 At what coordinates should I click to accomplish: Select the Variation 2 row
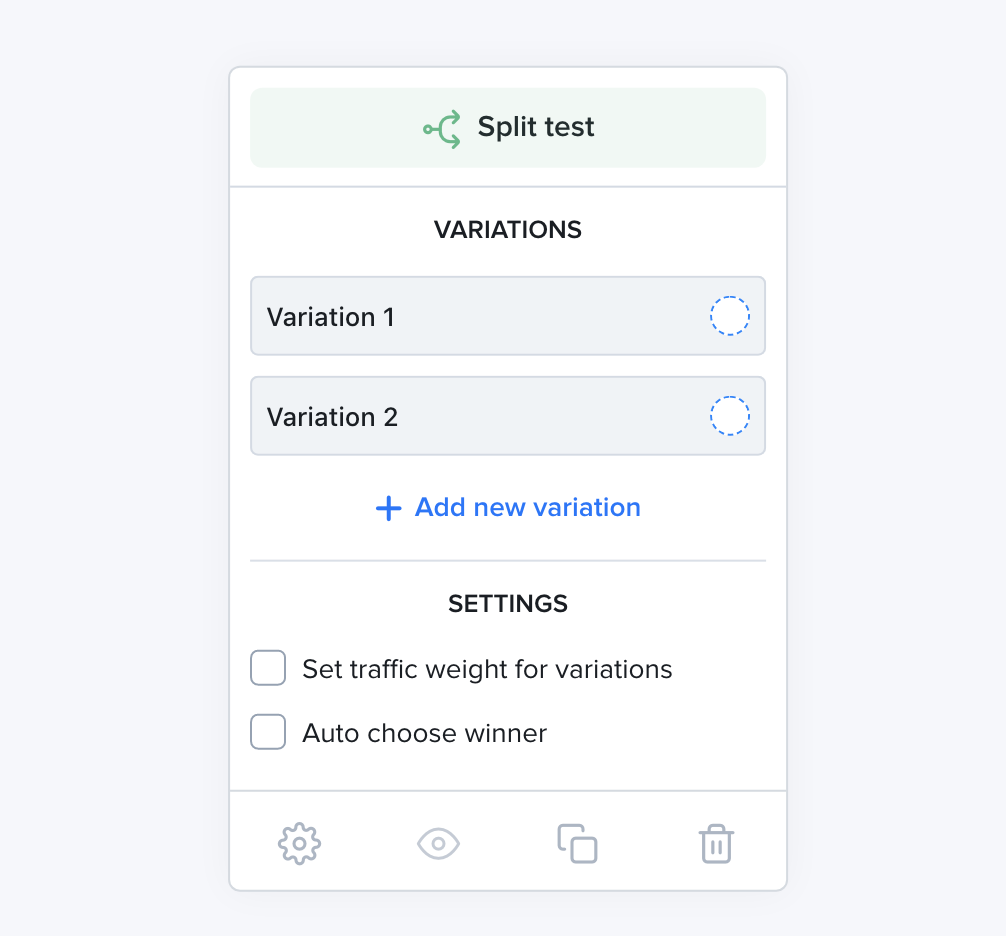tap(508, 416)
